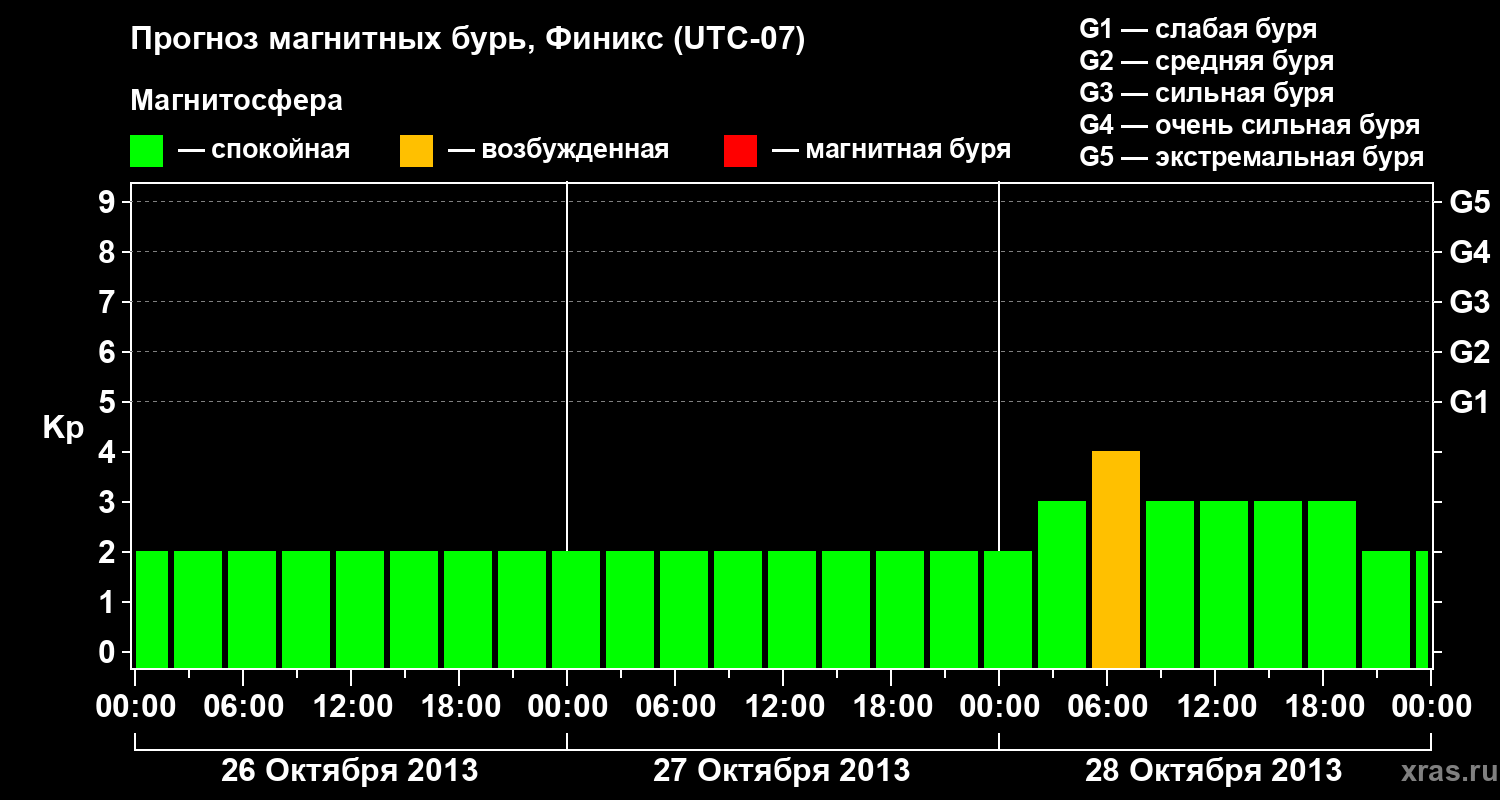Click the '26 Октября 2013' date label
1500x800 pixels.
pyautogui.click(x=349, y=771)
